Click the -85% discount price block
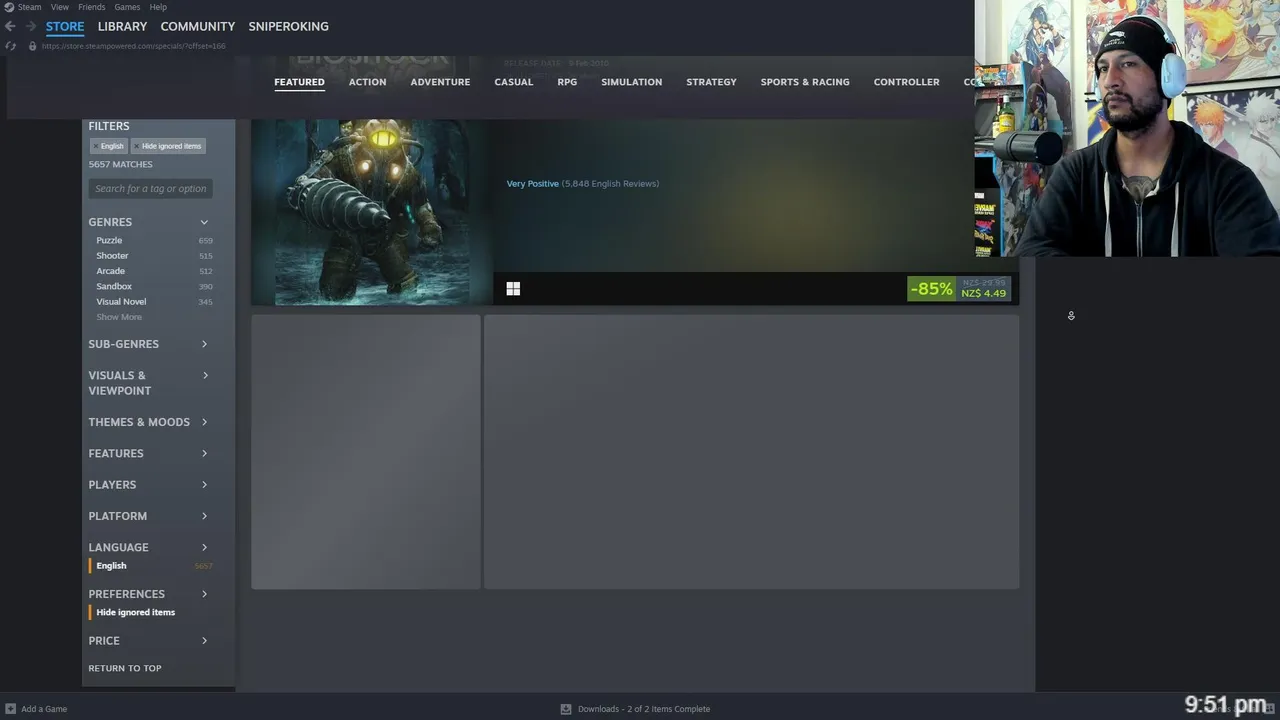Screen dimensions: 1280x720 (x=958, y=289)
